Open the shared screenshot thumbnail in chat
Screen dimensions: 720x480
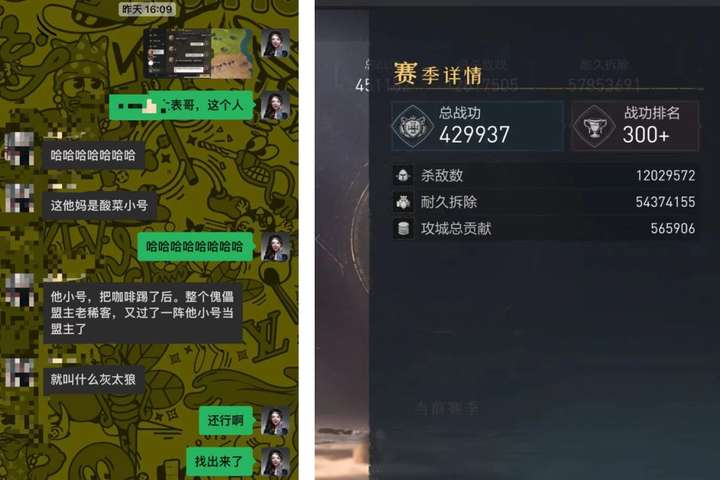pos(198,53)
